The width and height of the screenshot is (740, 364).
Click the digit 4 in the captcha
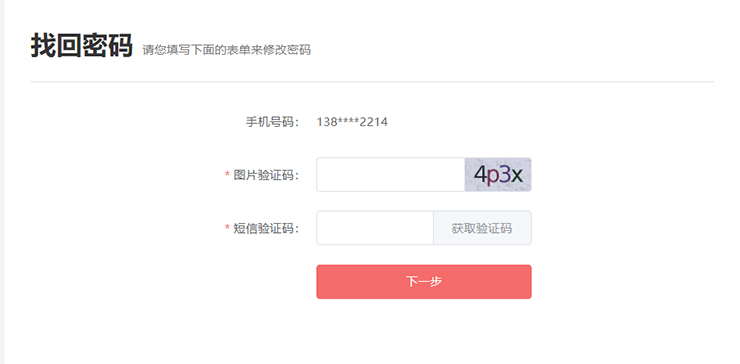coord(480,174)
